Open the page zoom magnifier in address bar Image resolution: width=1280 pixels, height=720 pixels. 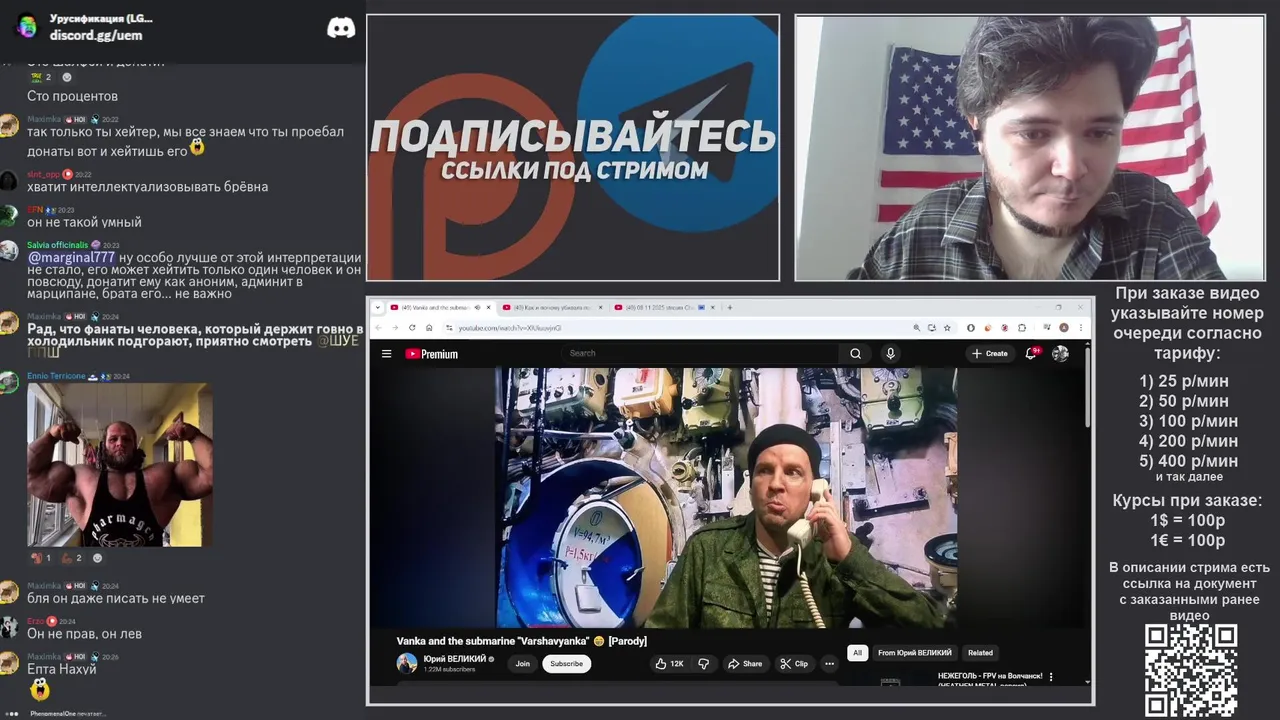[x=916, y=327]
